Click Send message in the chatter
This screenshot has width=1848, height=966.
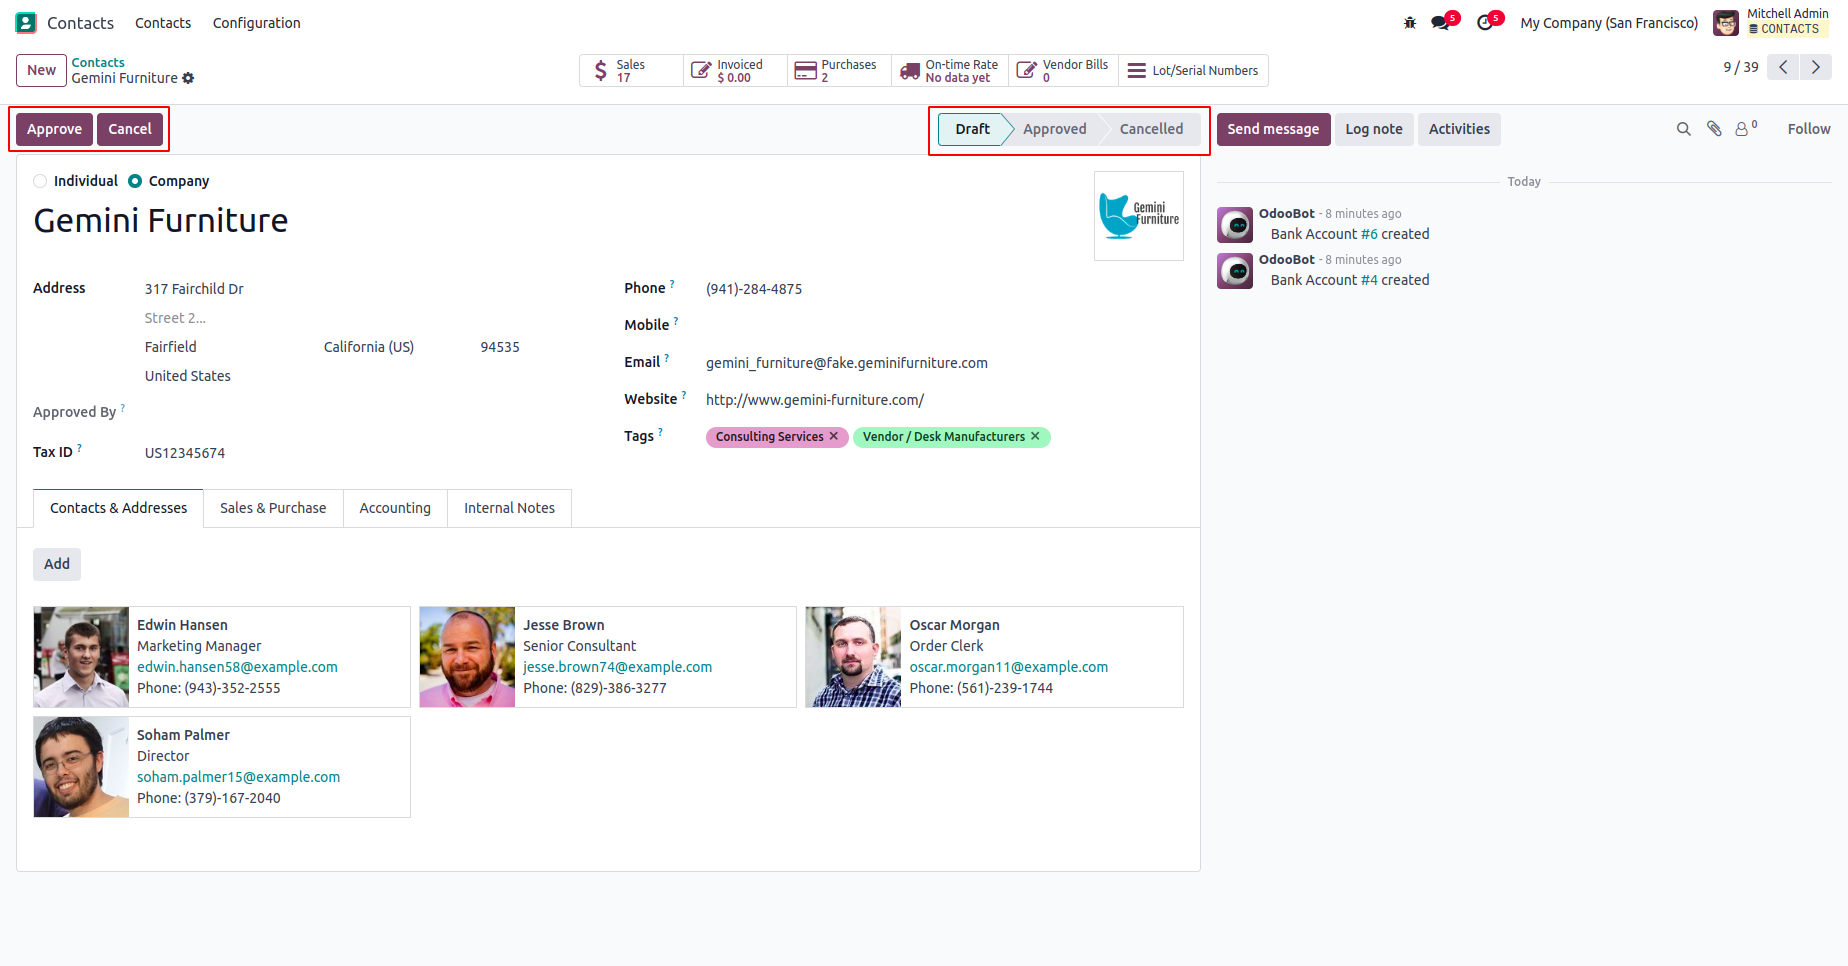tap(1273, 129)
